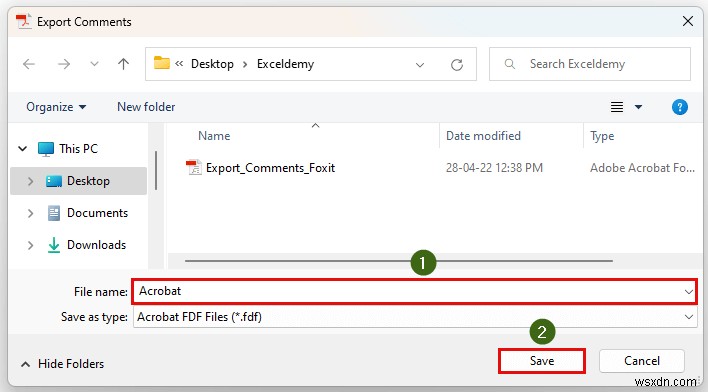Click Hide Folders toggle
Screen dimensions: 708x392
62,364
